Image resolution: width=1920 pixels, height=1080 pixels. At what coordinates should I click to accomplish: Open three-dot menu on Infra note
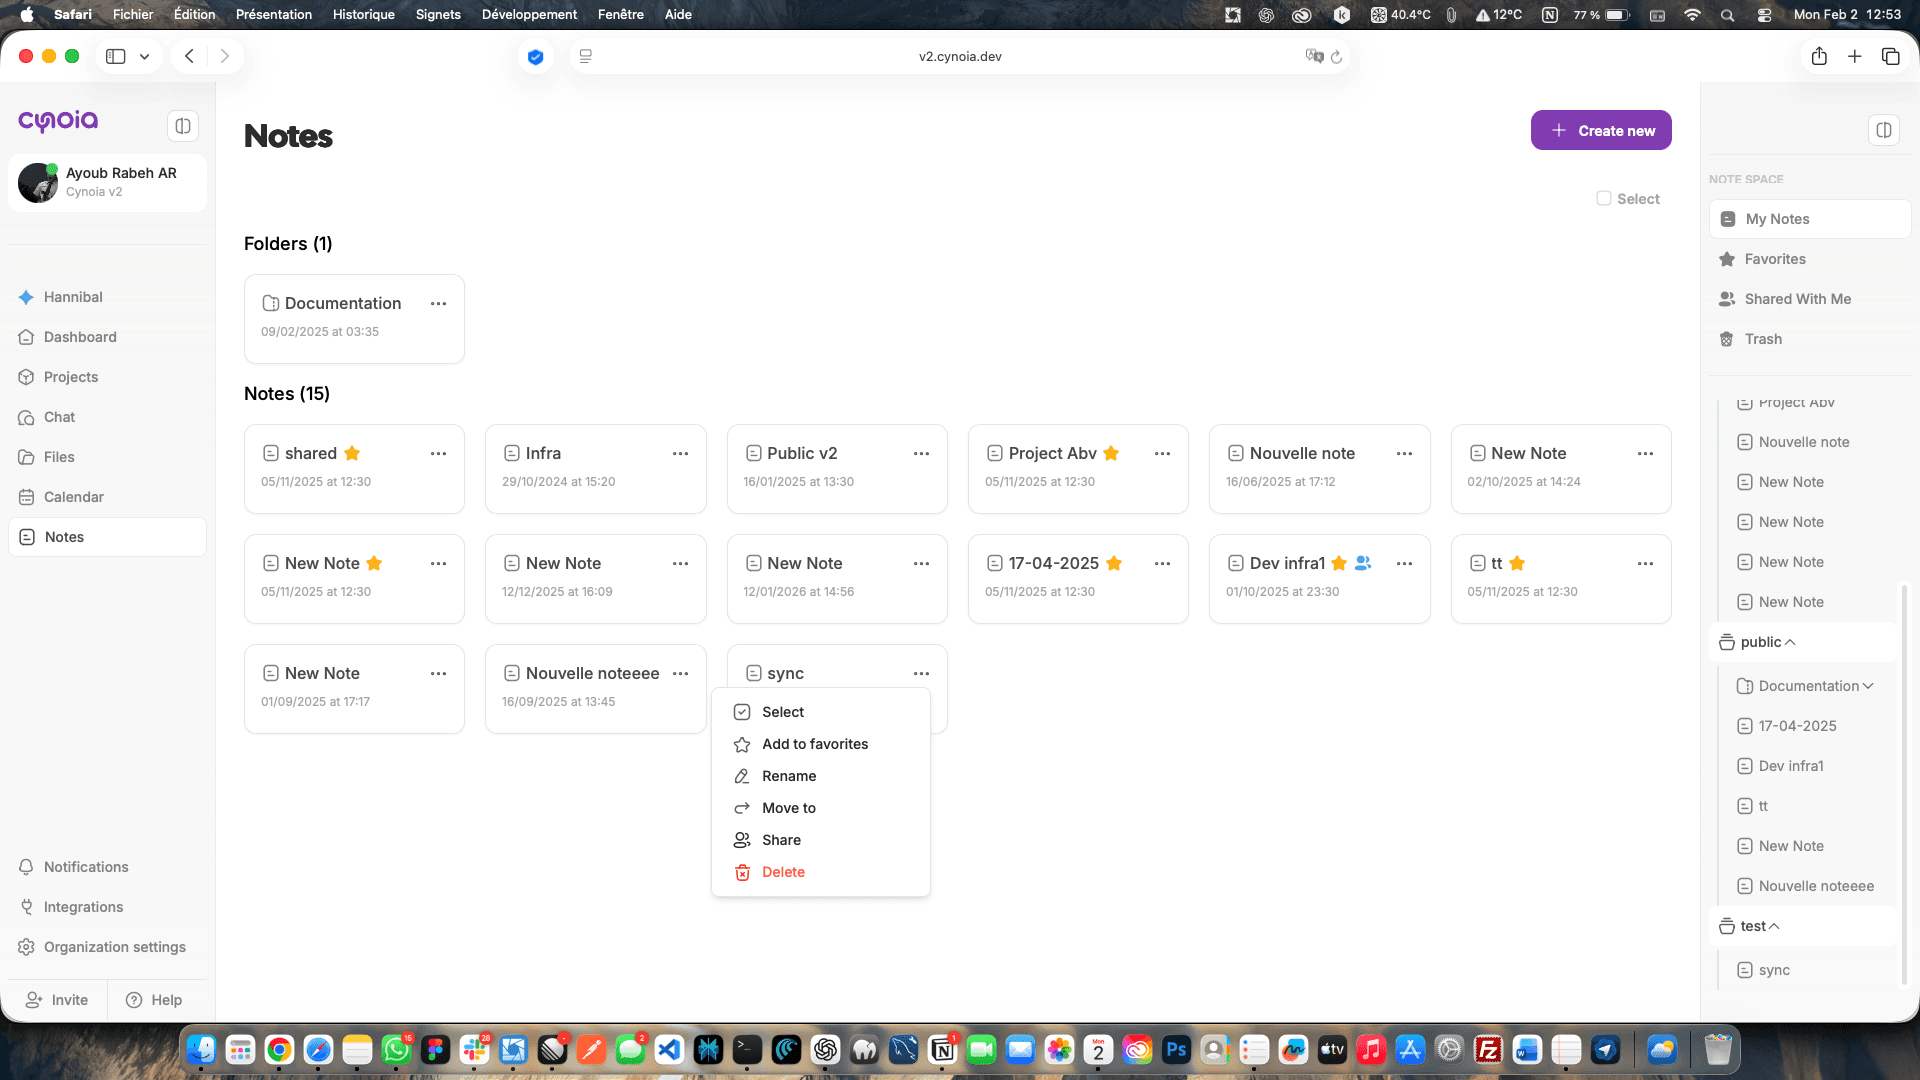[x=680, y=453]
